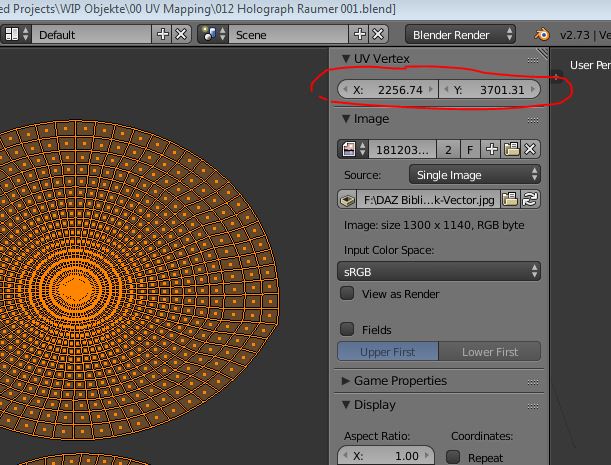This screenshot has width=611, height=465.
Task: Select Upper First field order
Action: tap(388, 352)
